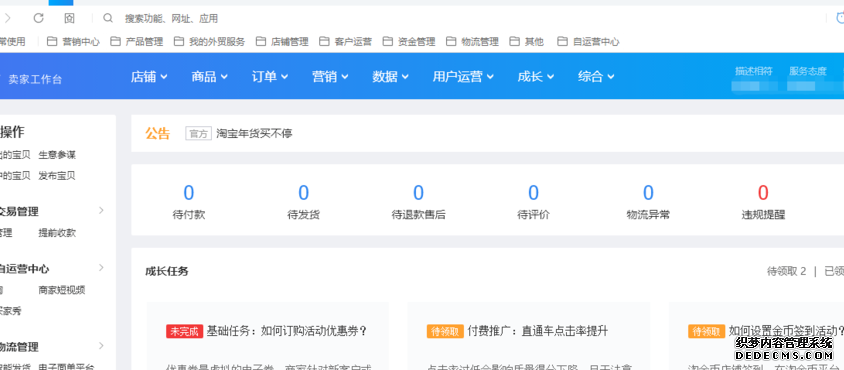Click the 官方 tag in announcements
Image resolution: width=844 pixels, height=370 pixels.
tap(198, 134)
